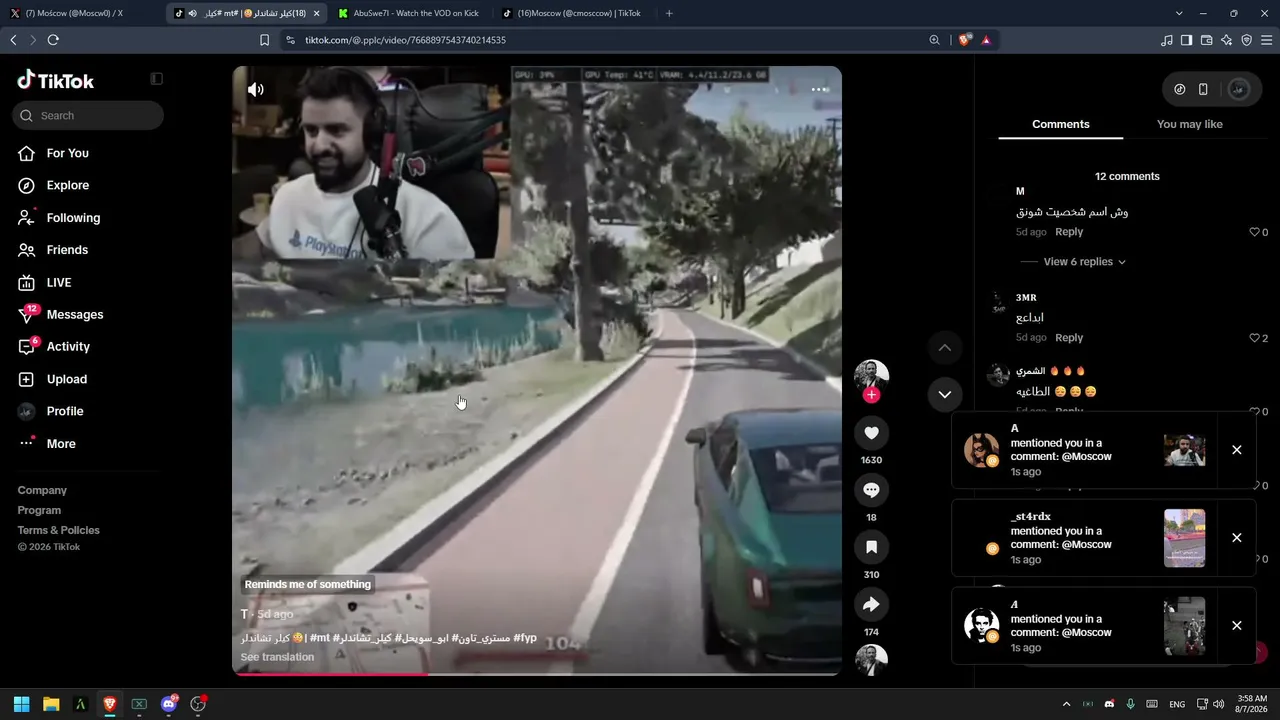
Task: Open a new browser tab
Action: [x=669, y=13]
